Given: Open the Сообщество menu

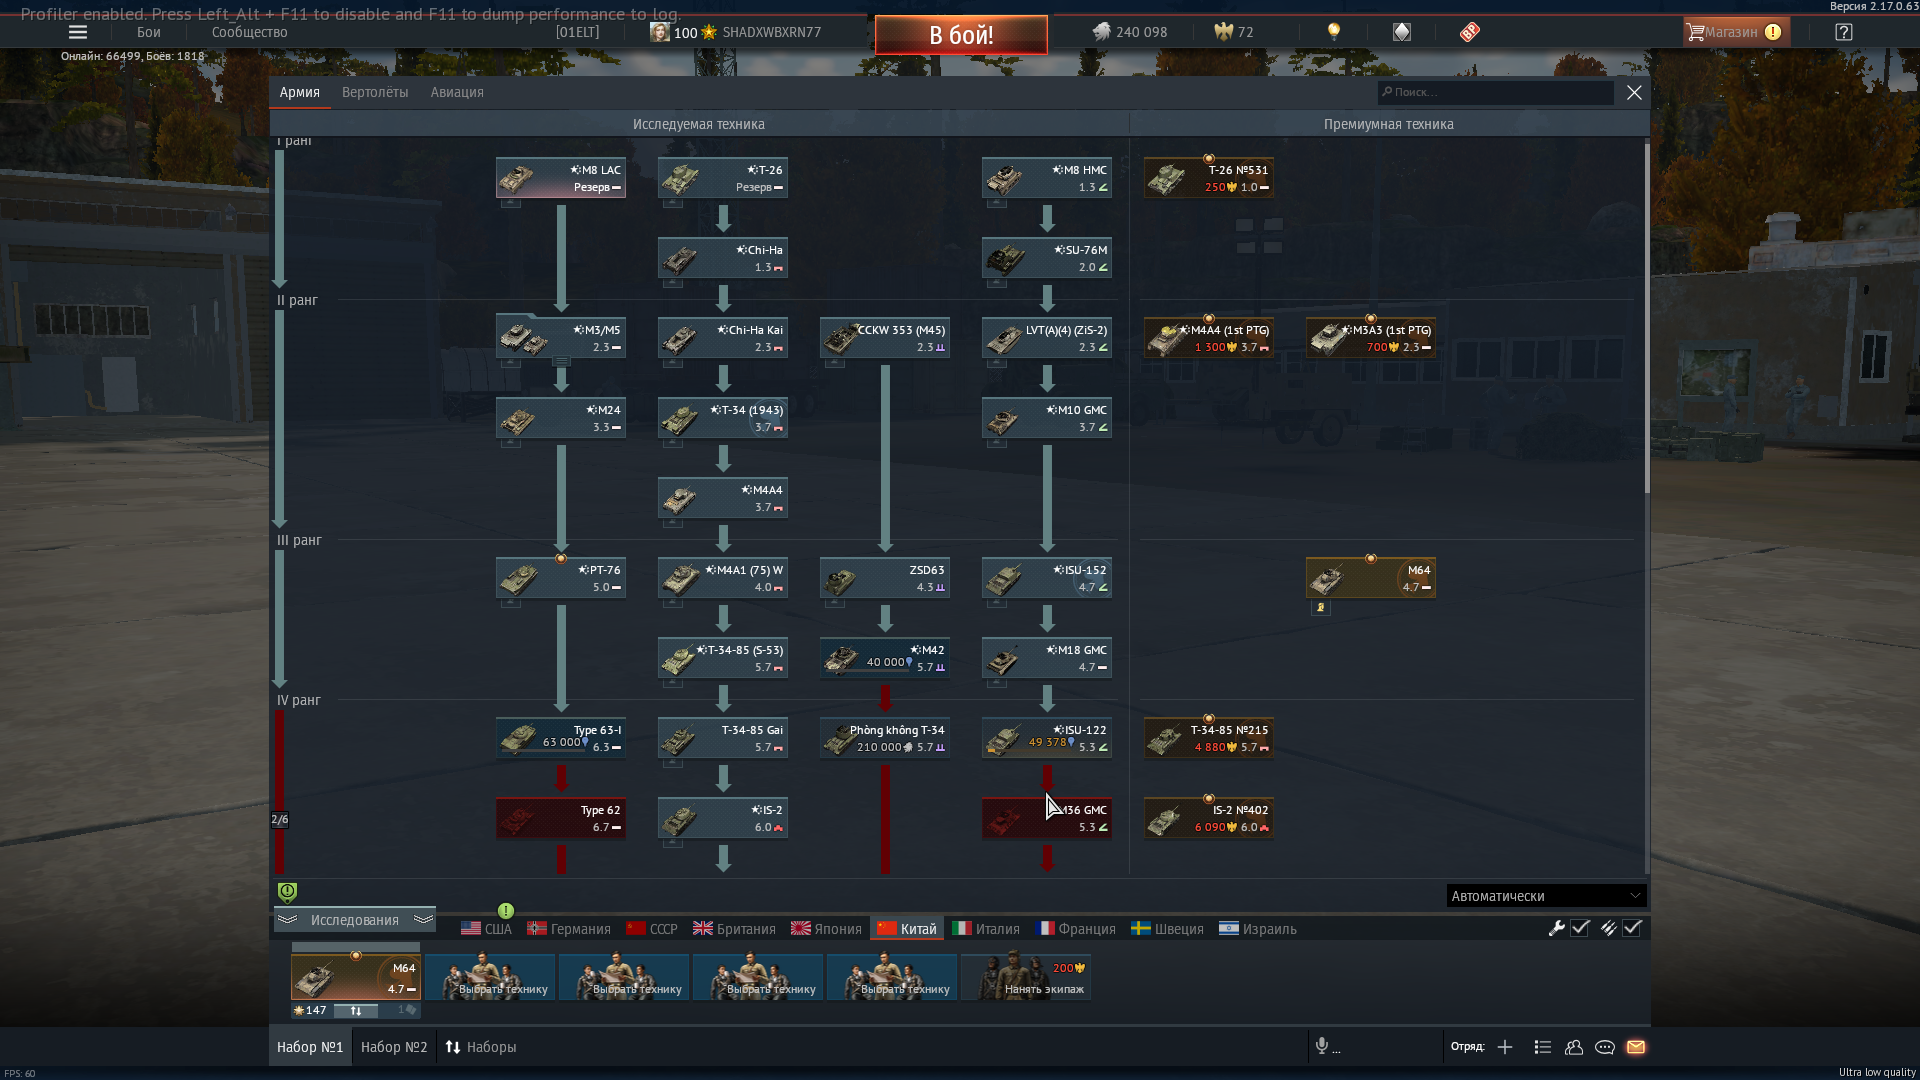Looking at the screenshot, I should 250,32.
